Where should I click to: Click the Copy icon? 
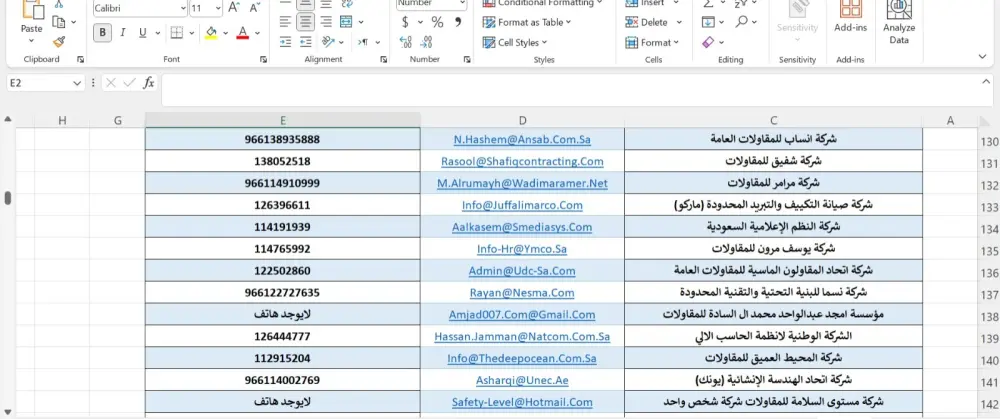pos(59,22)
